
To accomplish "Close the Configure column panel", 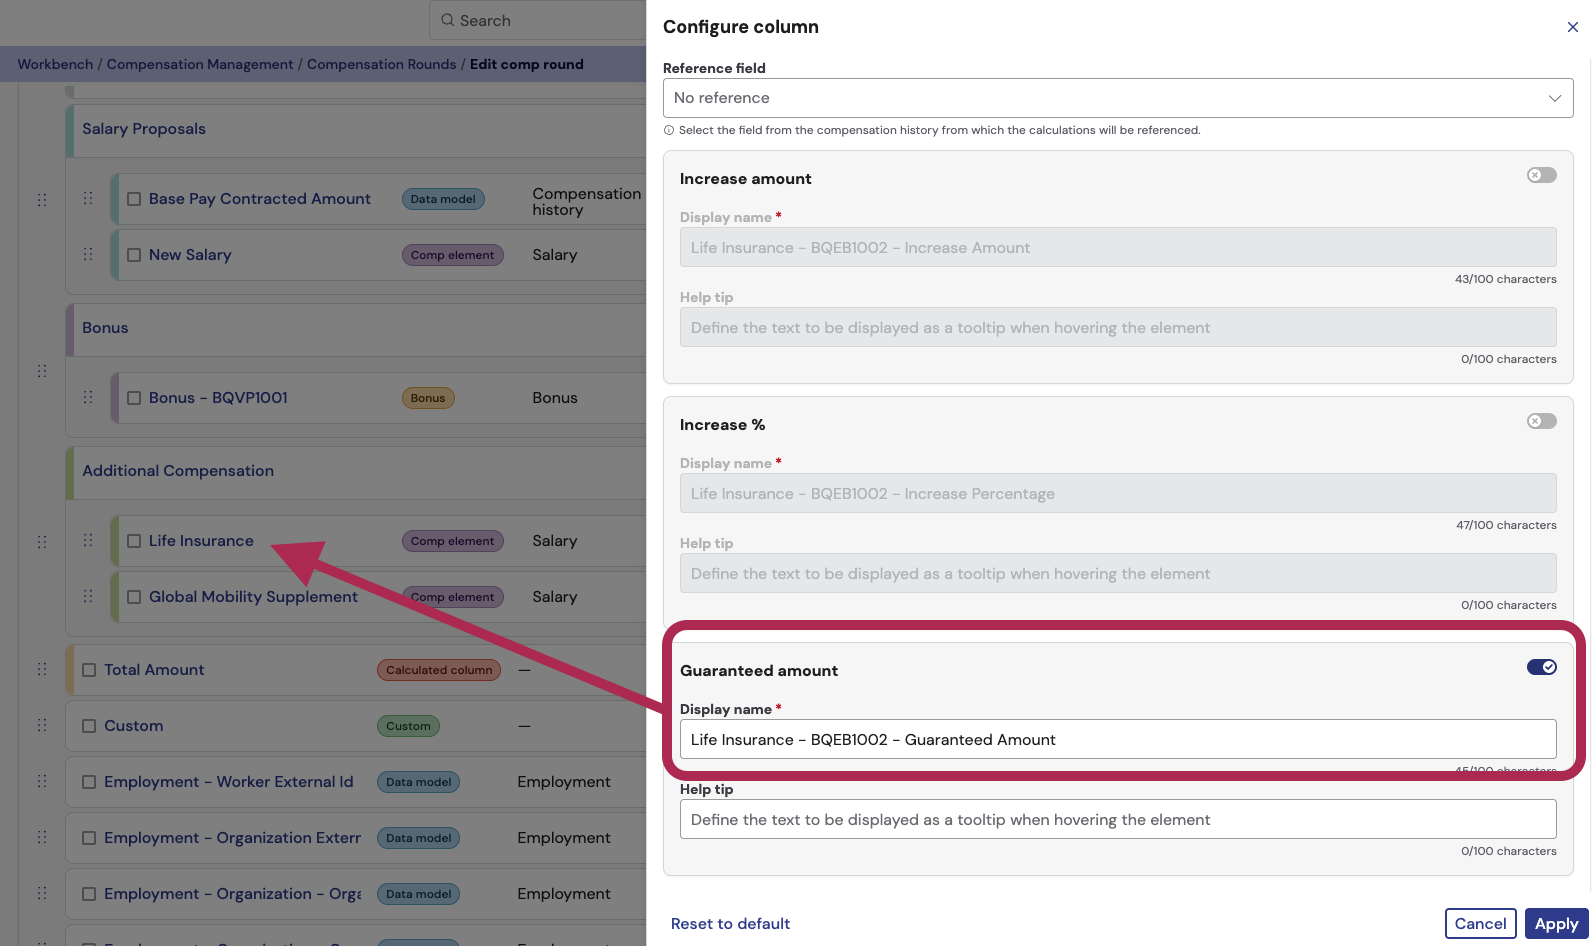I will click(x=1572, y=27).
